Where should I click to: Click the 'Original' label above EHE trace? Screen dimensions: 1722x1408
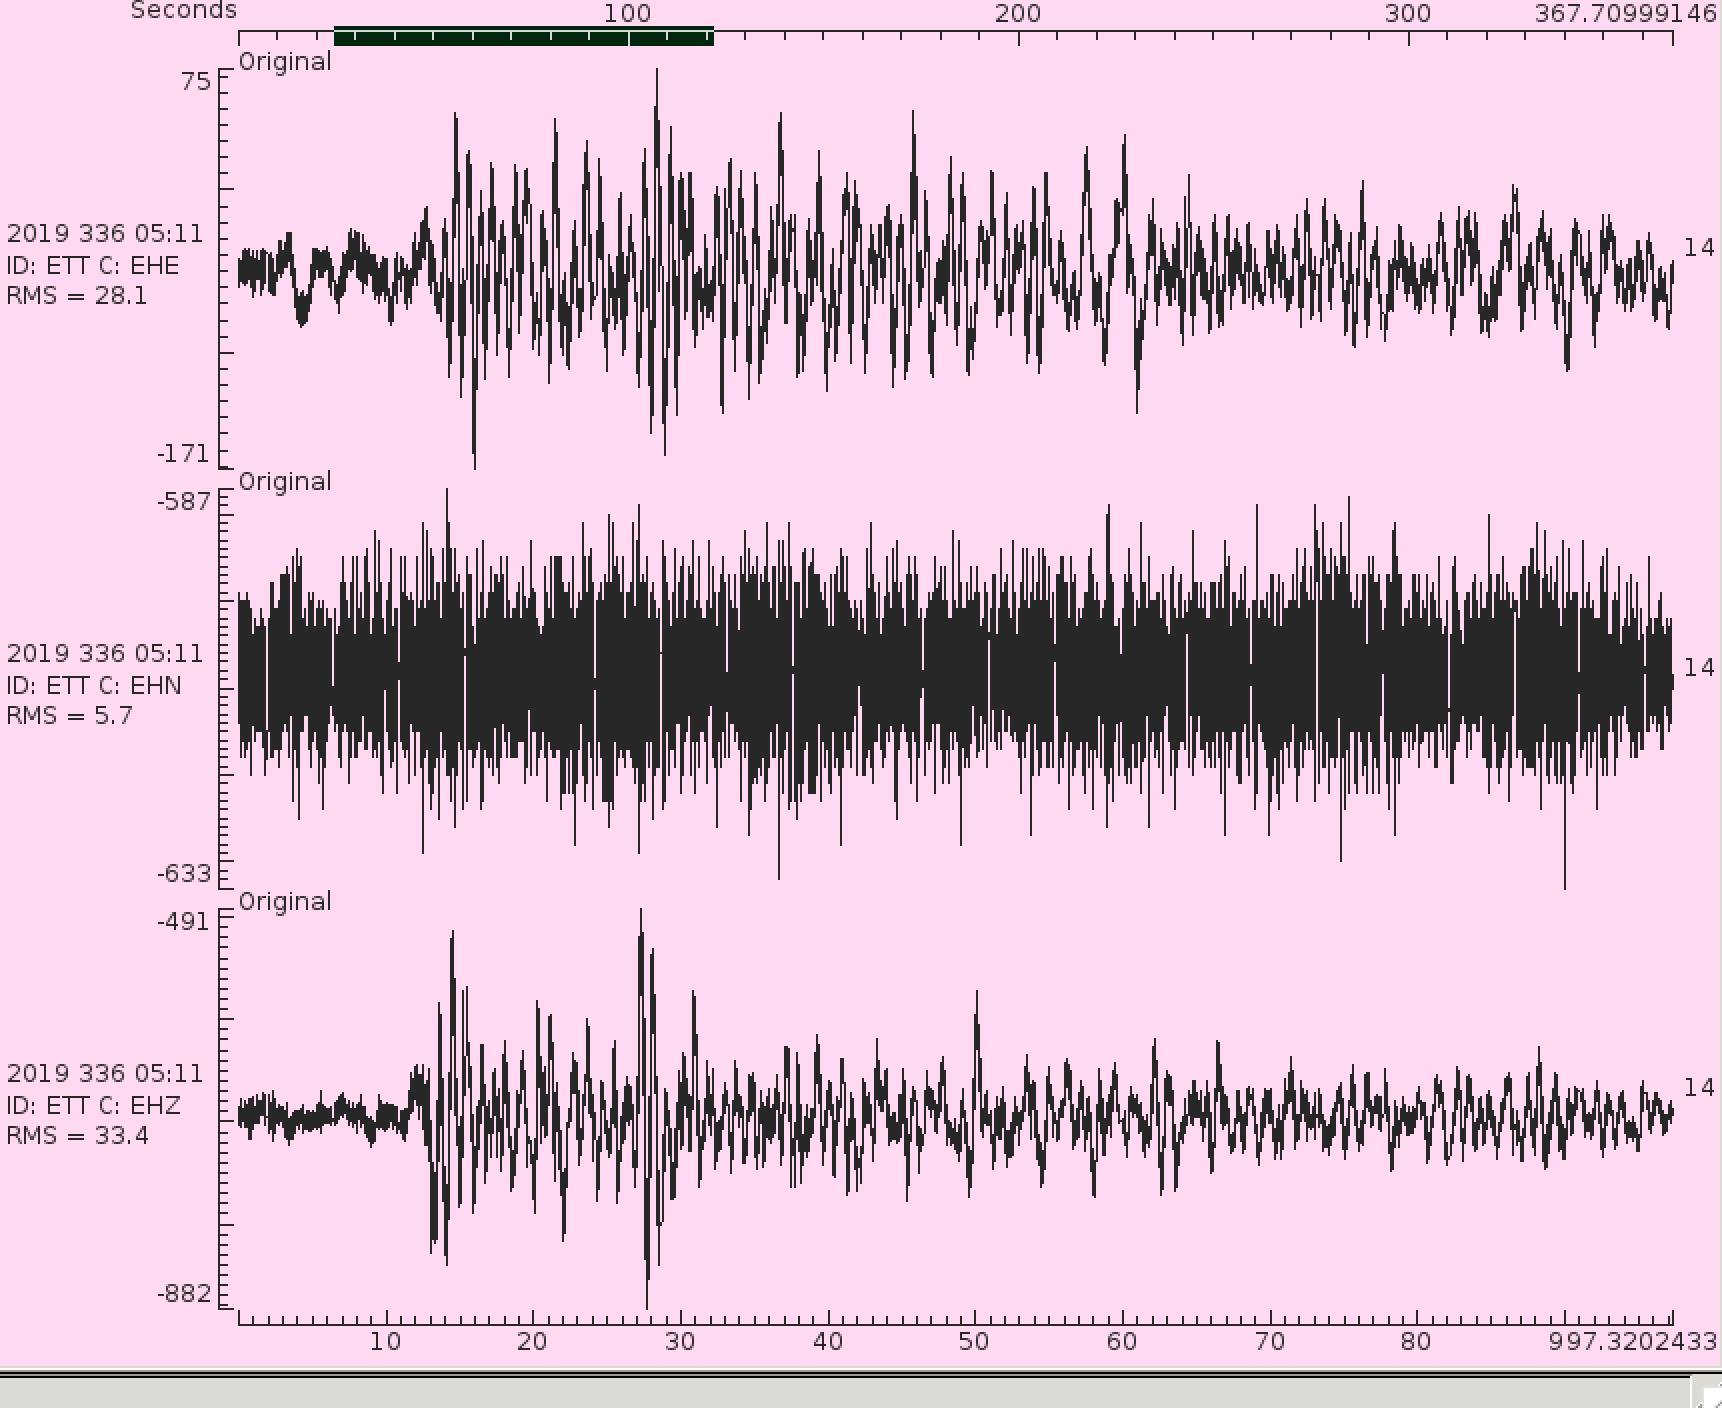(x=285, y=62)
